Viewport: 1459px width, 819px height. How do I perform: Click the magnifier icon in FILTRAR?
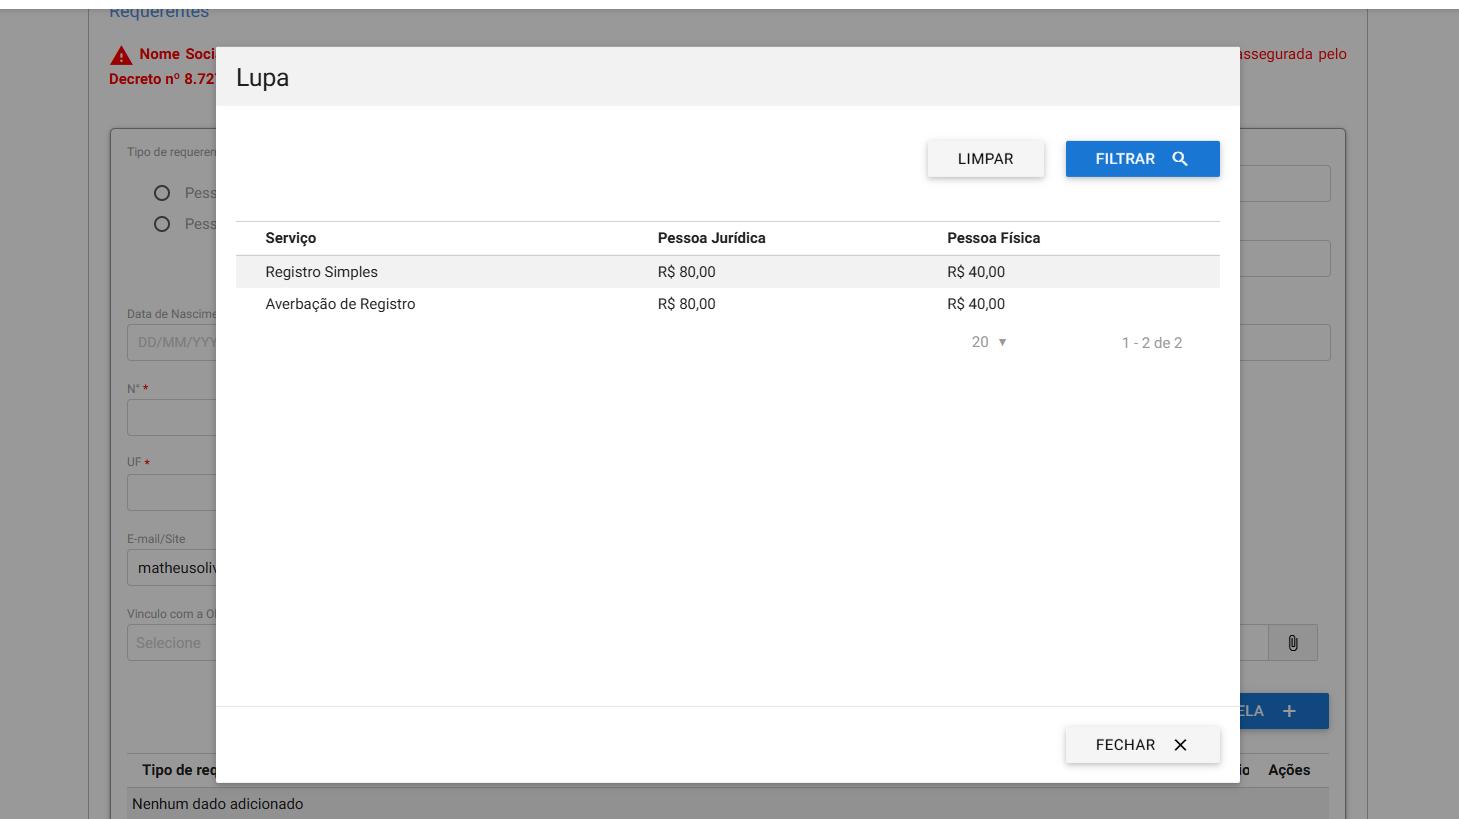(1180, 159)
